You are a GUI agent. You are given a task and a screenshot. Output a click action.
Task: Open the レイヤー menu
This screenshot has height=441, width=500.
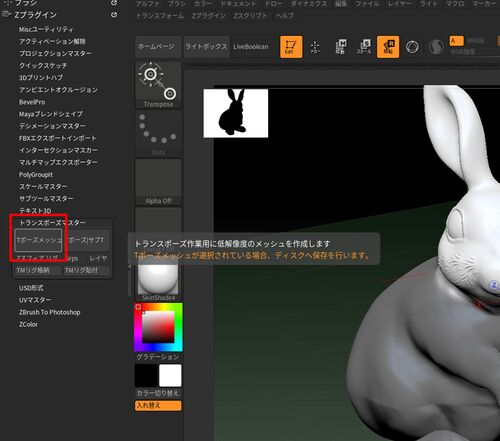tap(400, 4)
